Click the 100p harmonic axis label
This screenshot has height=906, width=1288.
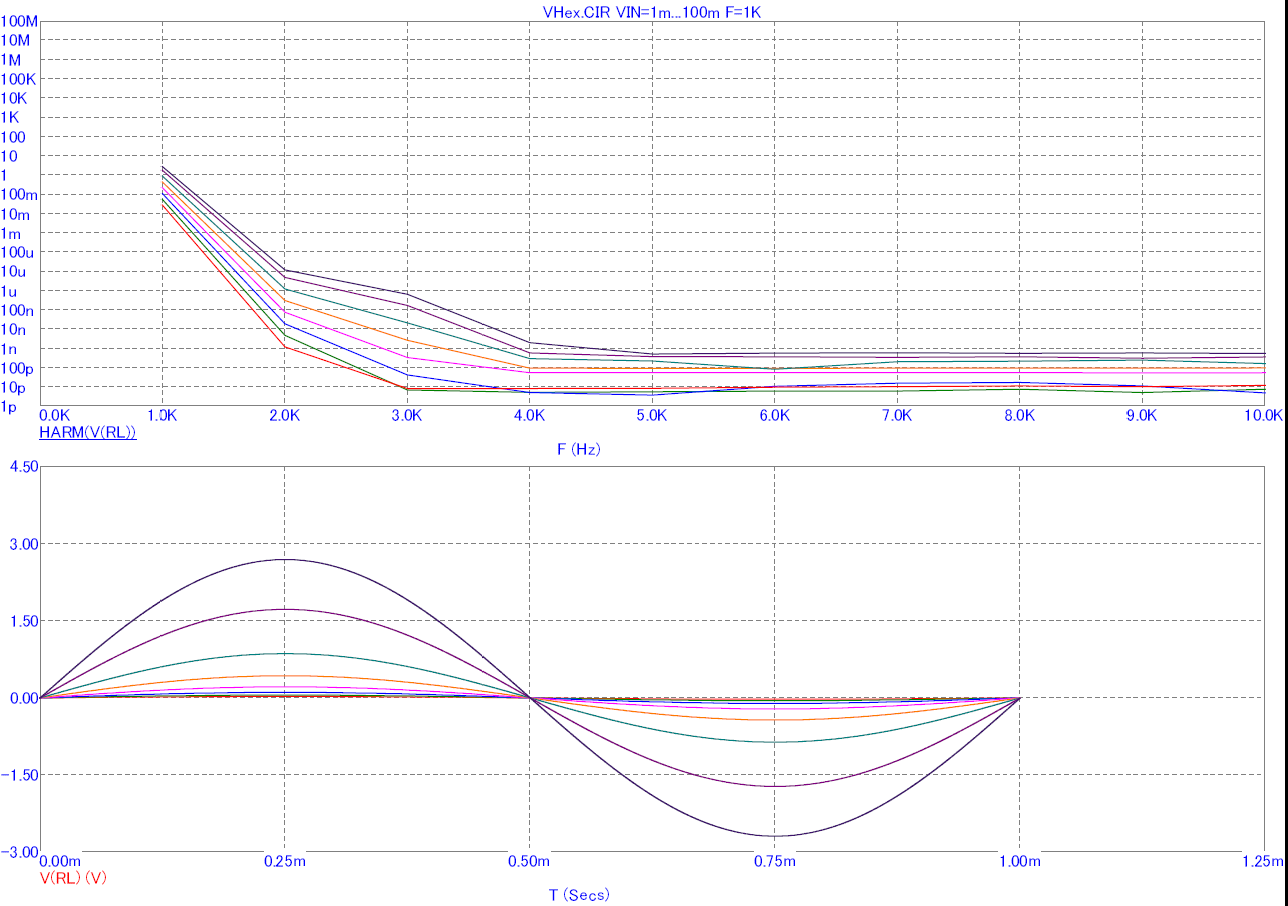coord(19,369)
